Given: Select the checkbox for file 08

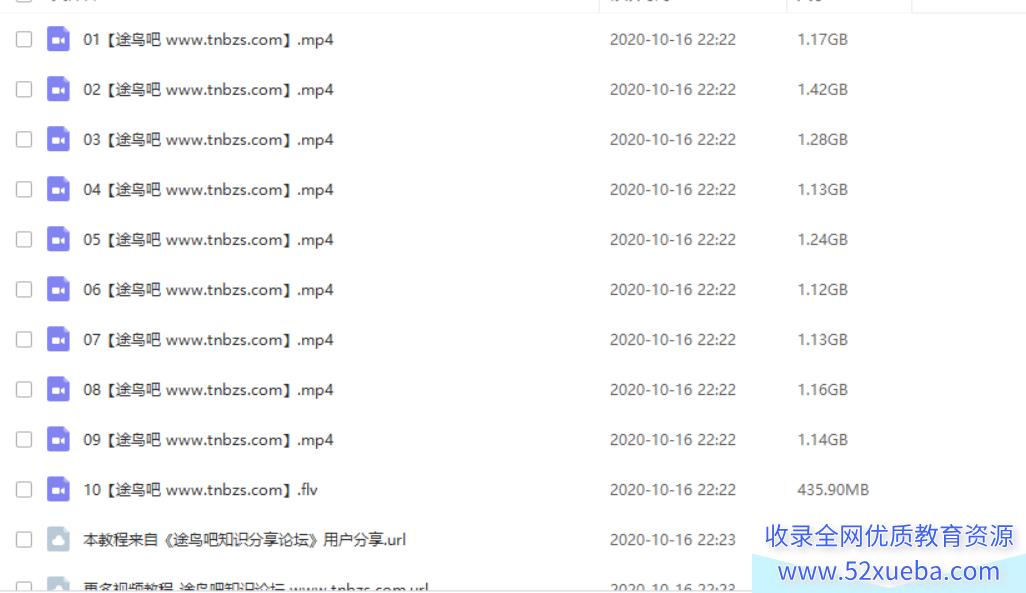Looking at the screenshot, I should coord(24,390).
